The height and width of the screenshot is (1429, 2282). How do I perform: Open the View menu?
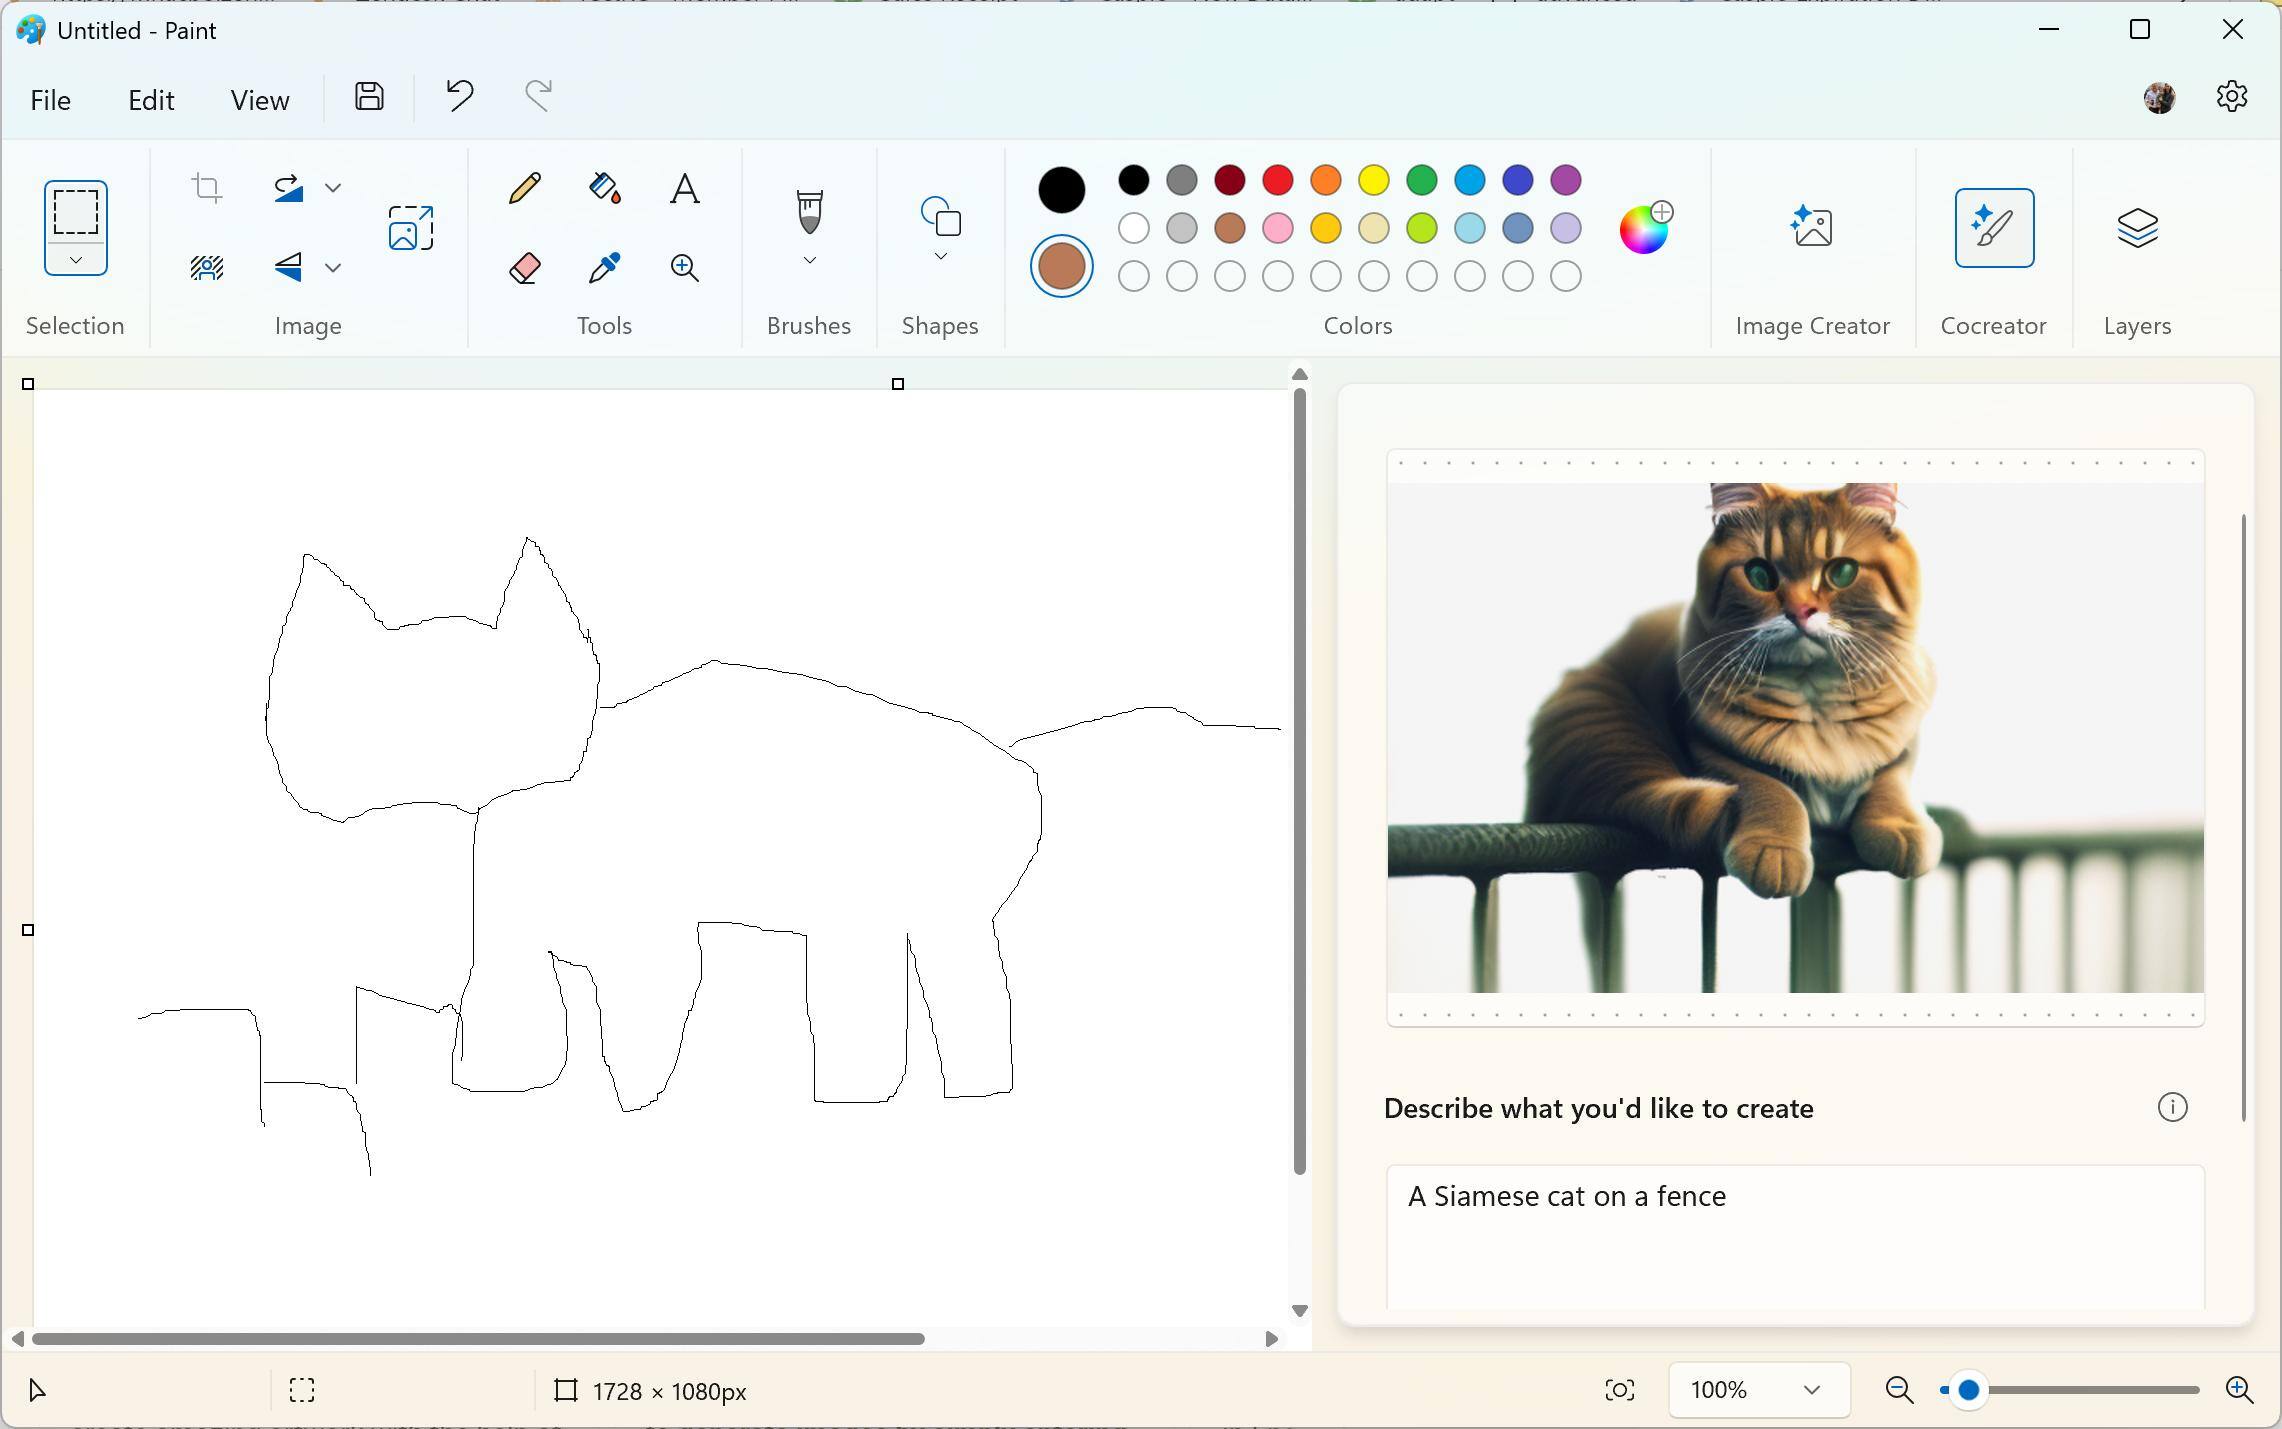[260, 100]
